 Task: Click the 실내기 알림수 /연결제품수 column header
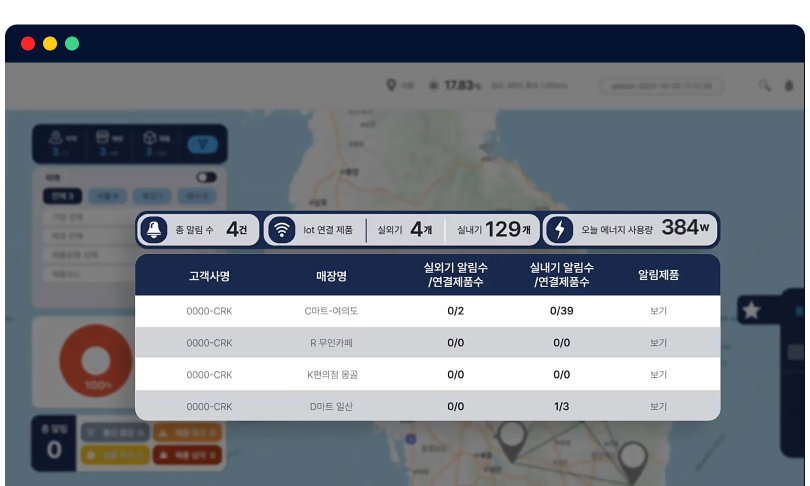(562, 275)
